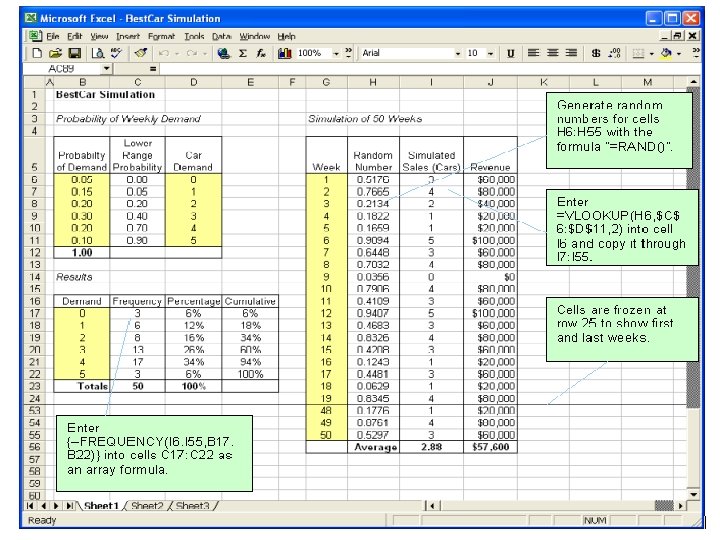Open the File menu
The width and height of the screenshot is (720, 540).
53,36
